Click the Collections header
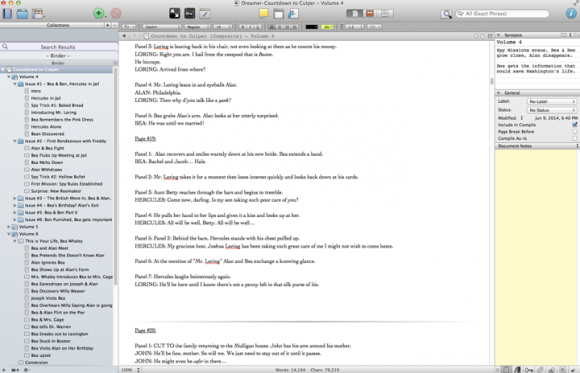 pos(58,25)
